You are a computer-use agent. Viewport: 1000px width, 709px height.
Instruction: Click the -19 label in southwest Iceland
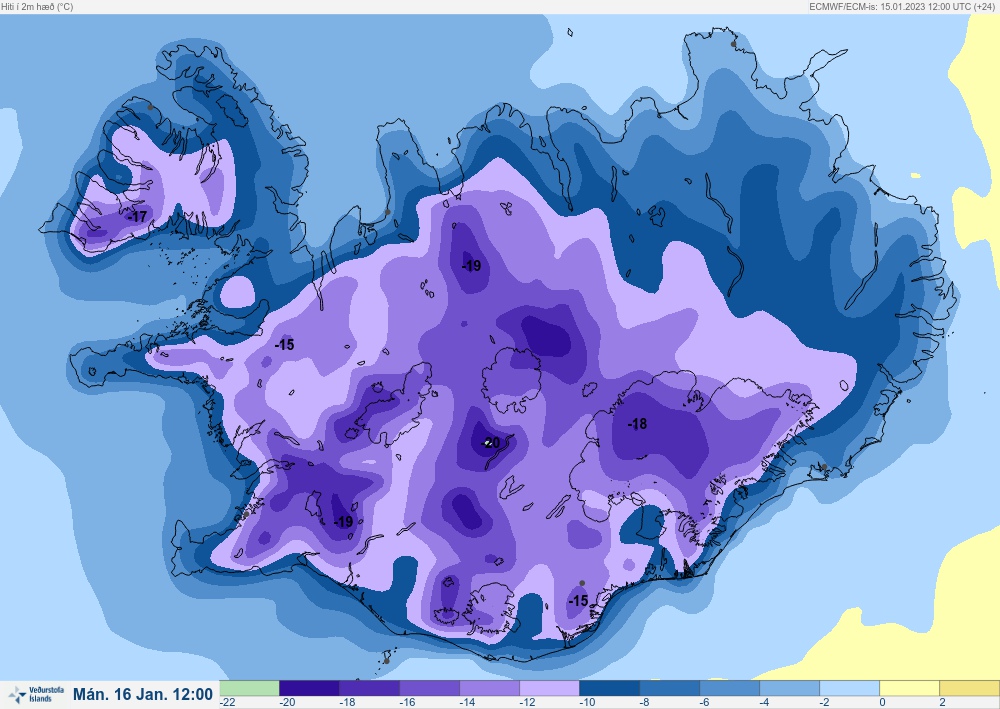[343, 522]
